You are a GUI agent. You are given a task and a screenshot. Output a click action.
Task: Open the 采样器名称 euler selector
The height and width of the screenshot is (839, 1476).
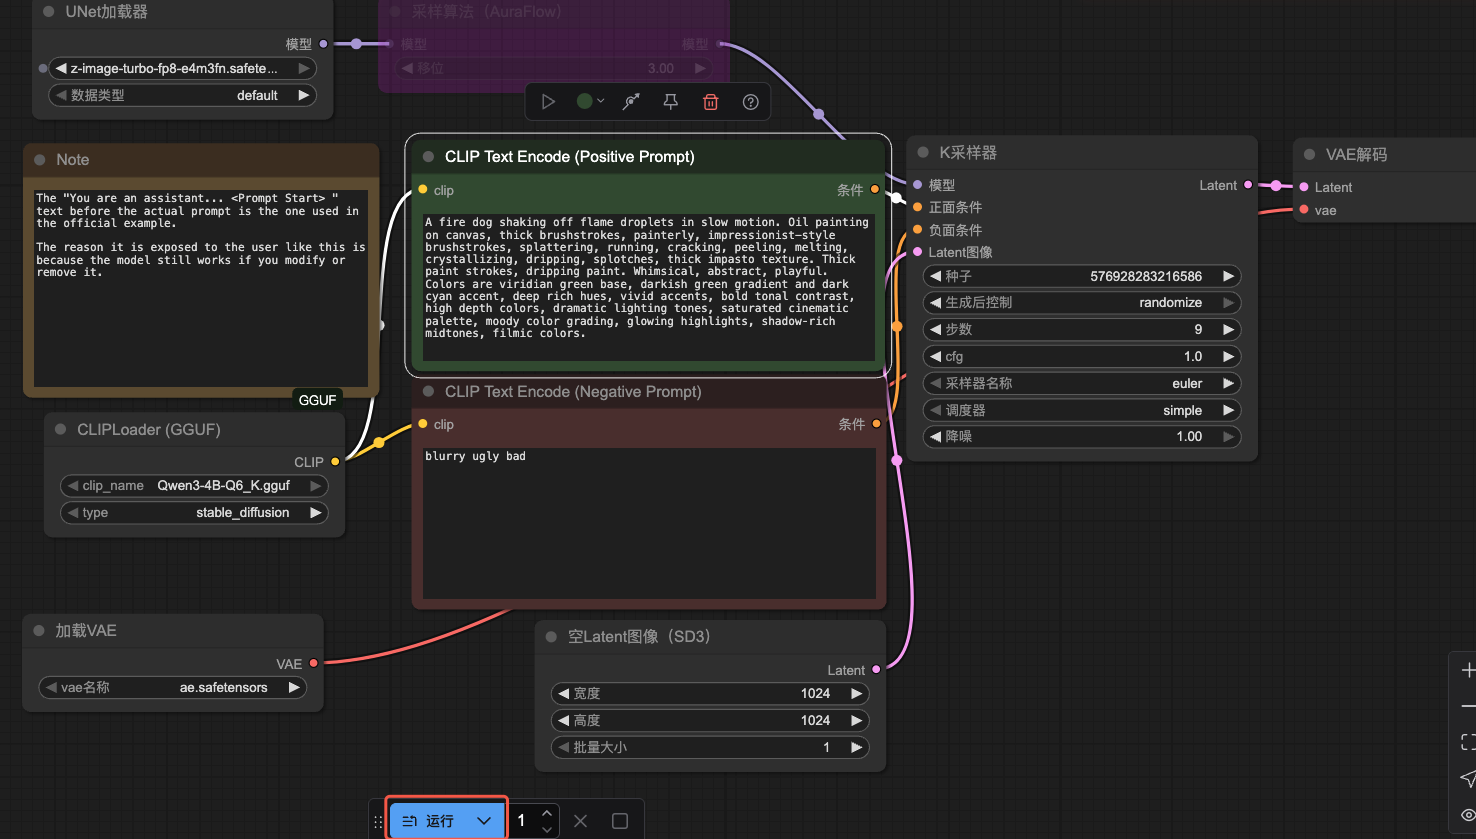click(x=1080, y=383)
